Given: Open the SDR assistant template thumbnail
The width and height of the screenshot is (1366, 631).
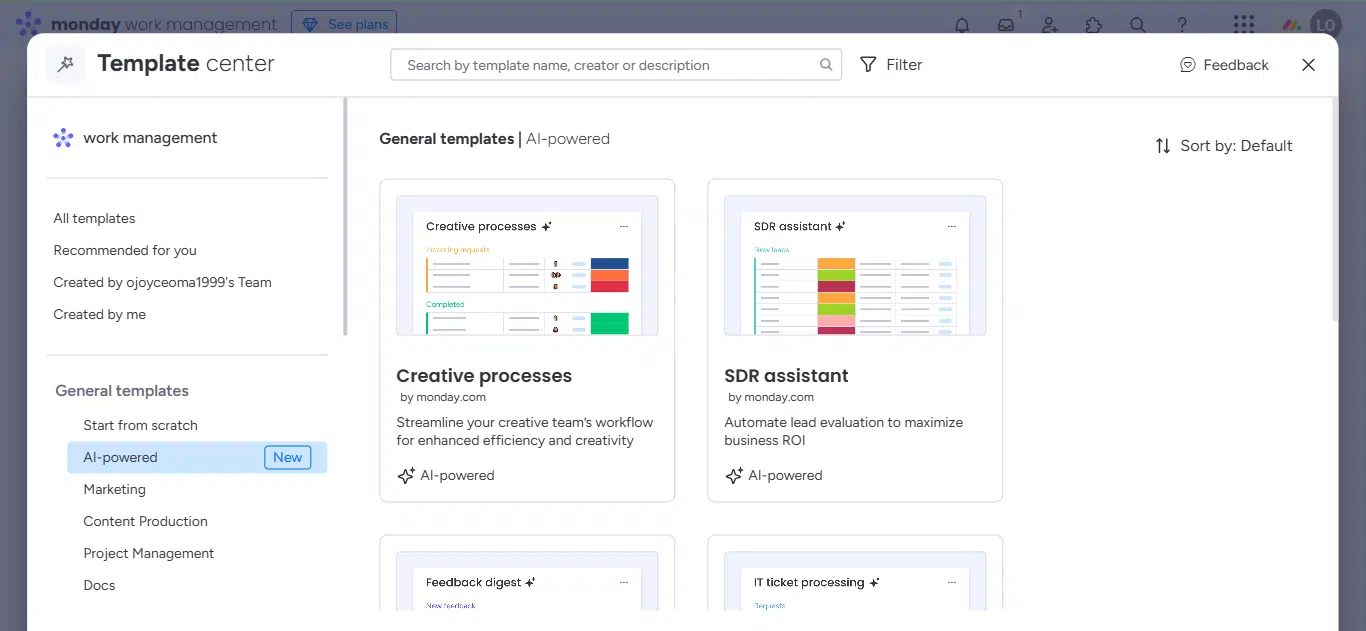Looking at the screenshot, I should pos(855,265).
